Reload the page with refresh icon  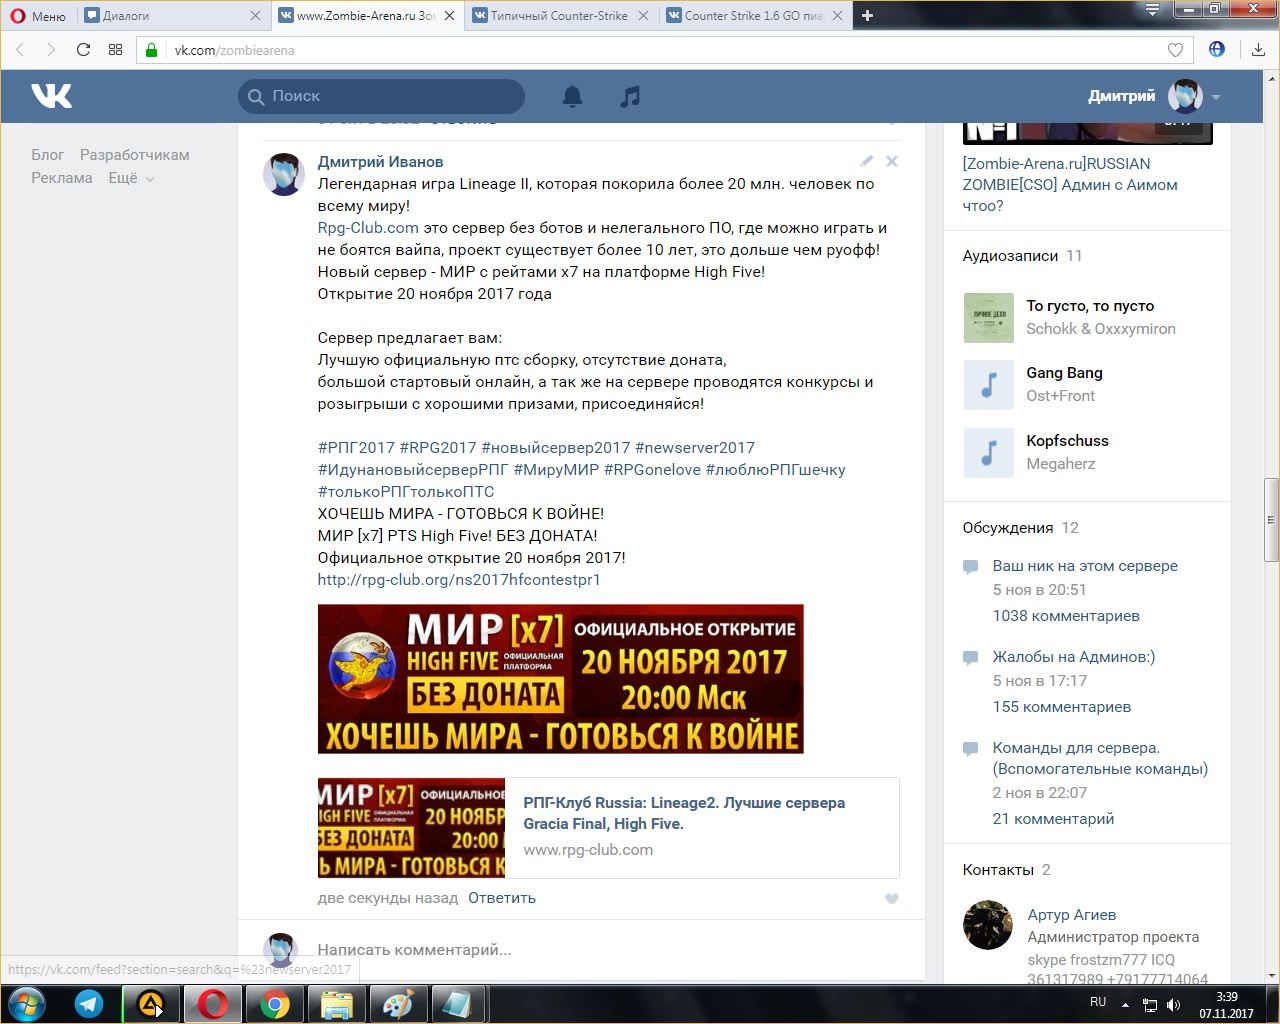point(83,50)
